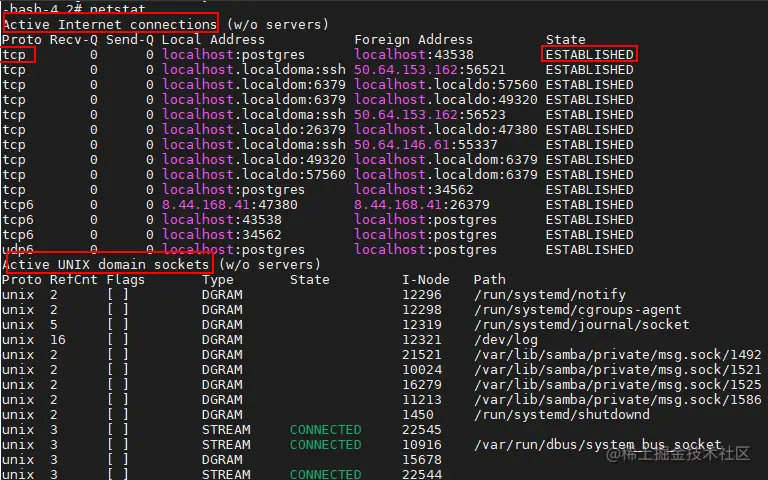768x480 pixels.
Task: Click ESTABLISHED in the 8.44.168.41:47380 row
Action: (x=590, y=205)
